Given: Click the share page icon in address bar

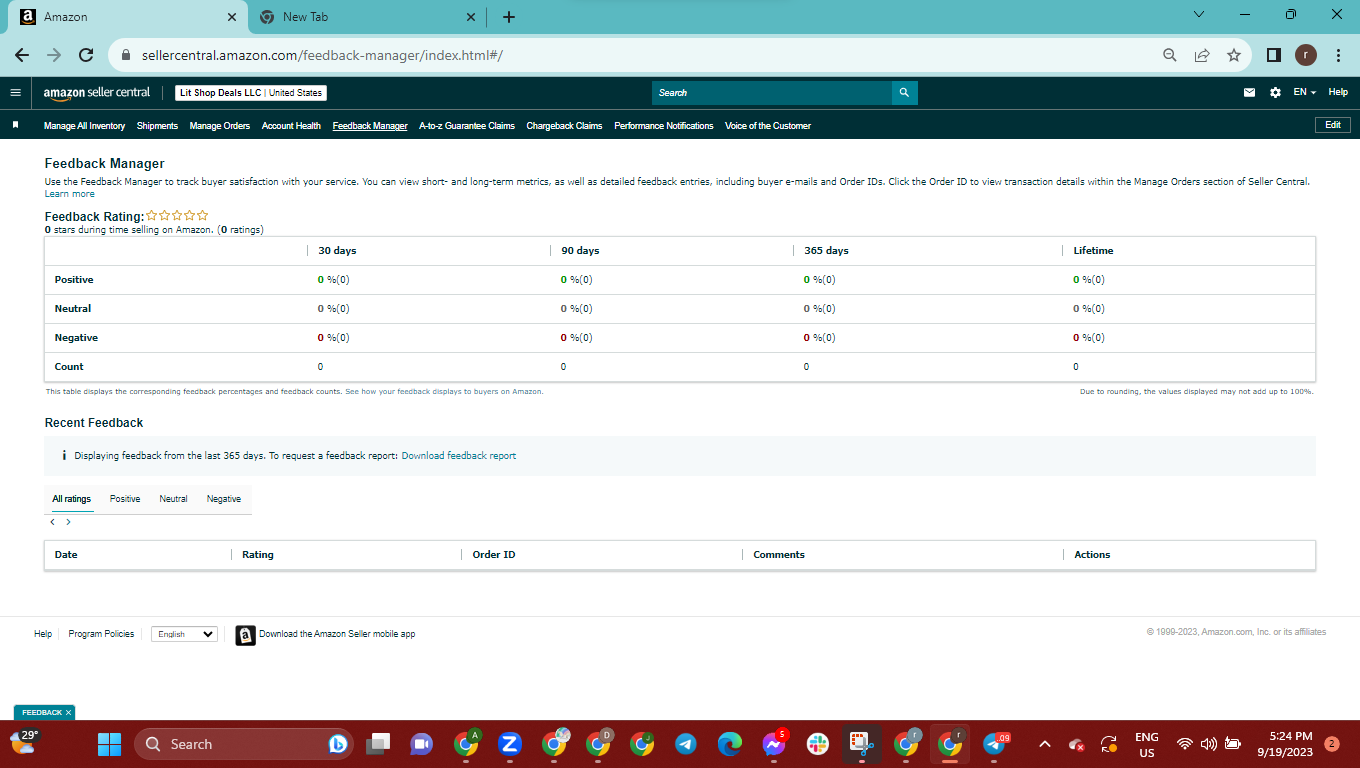Looking at the screenshot, I should click(x=1202, y=55).
